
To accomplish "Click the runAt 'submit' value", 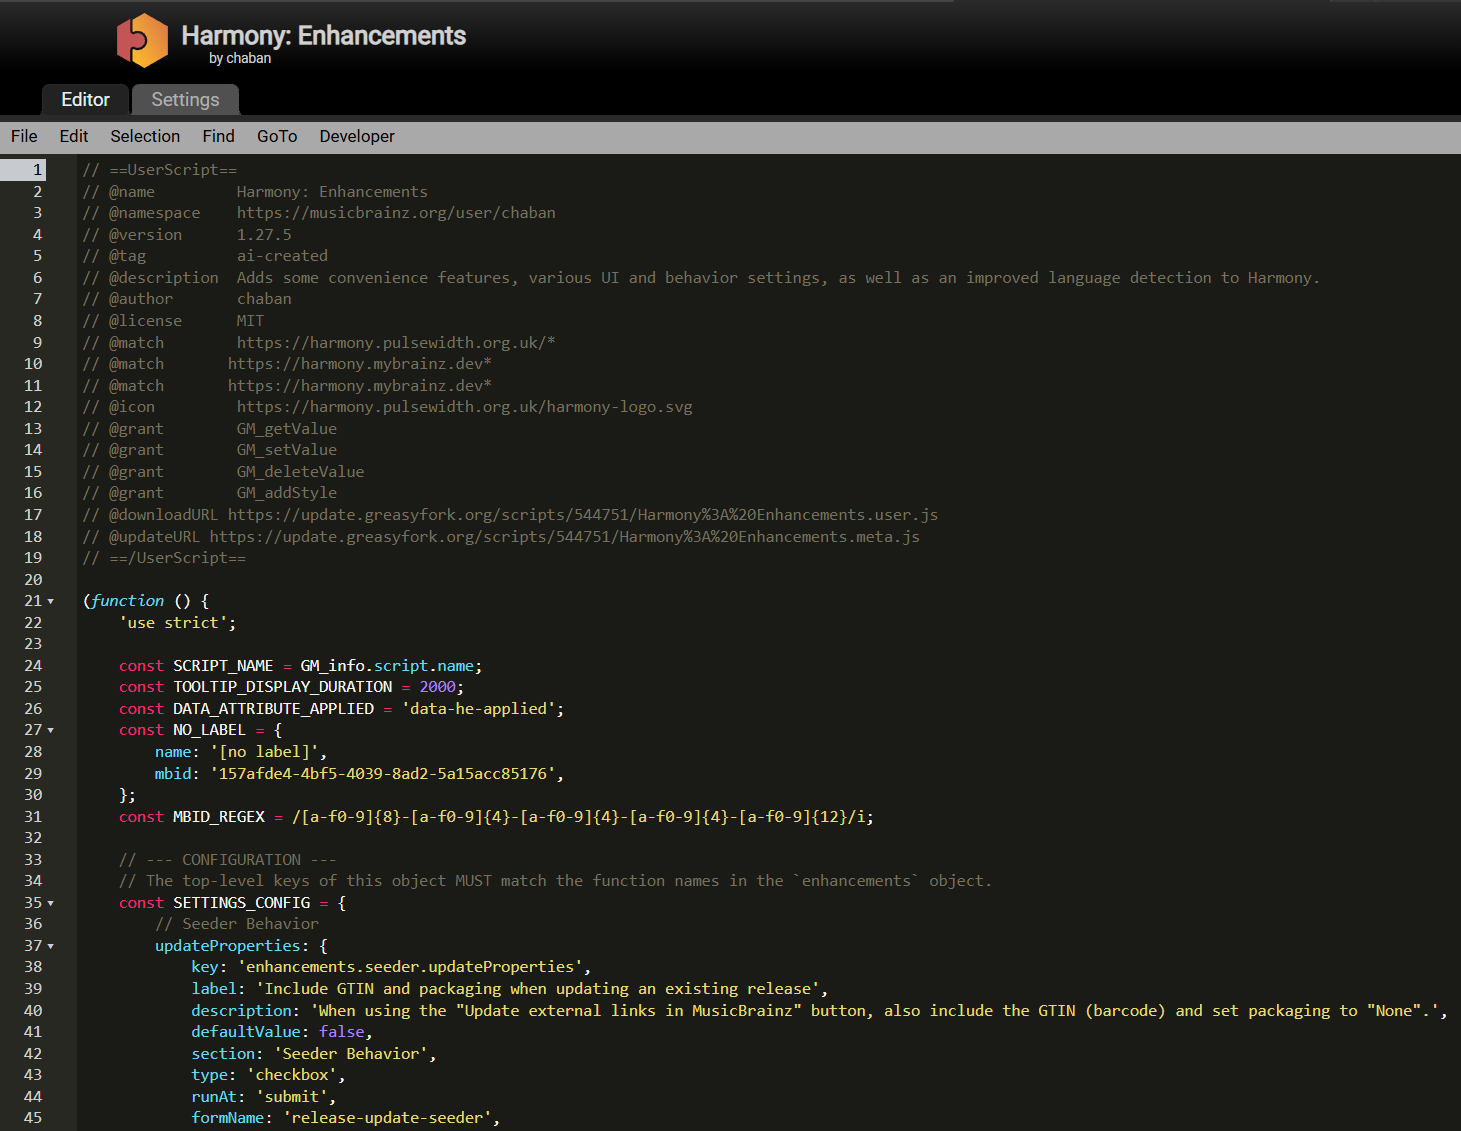I will 292,1097.
